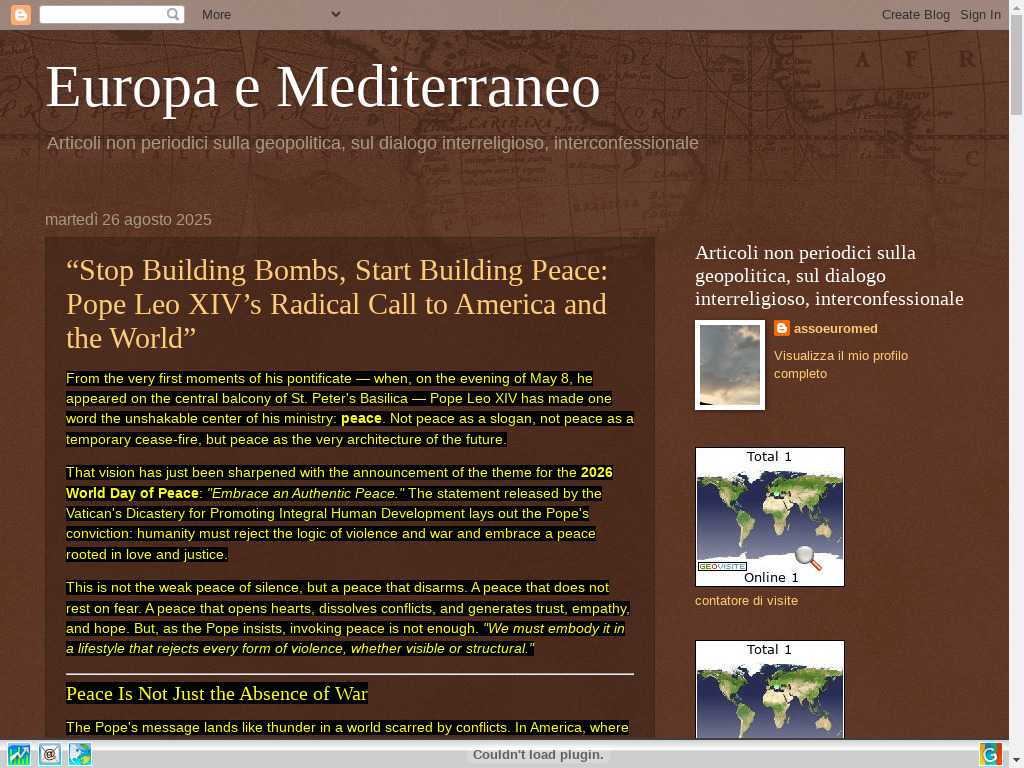Click the sidebar heading "Articoli non periodici sulla geopolitica"
This screenshot has height=768, width=1024.
coord(829,276)
